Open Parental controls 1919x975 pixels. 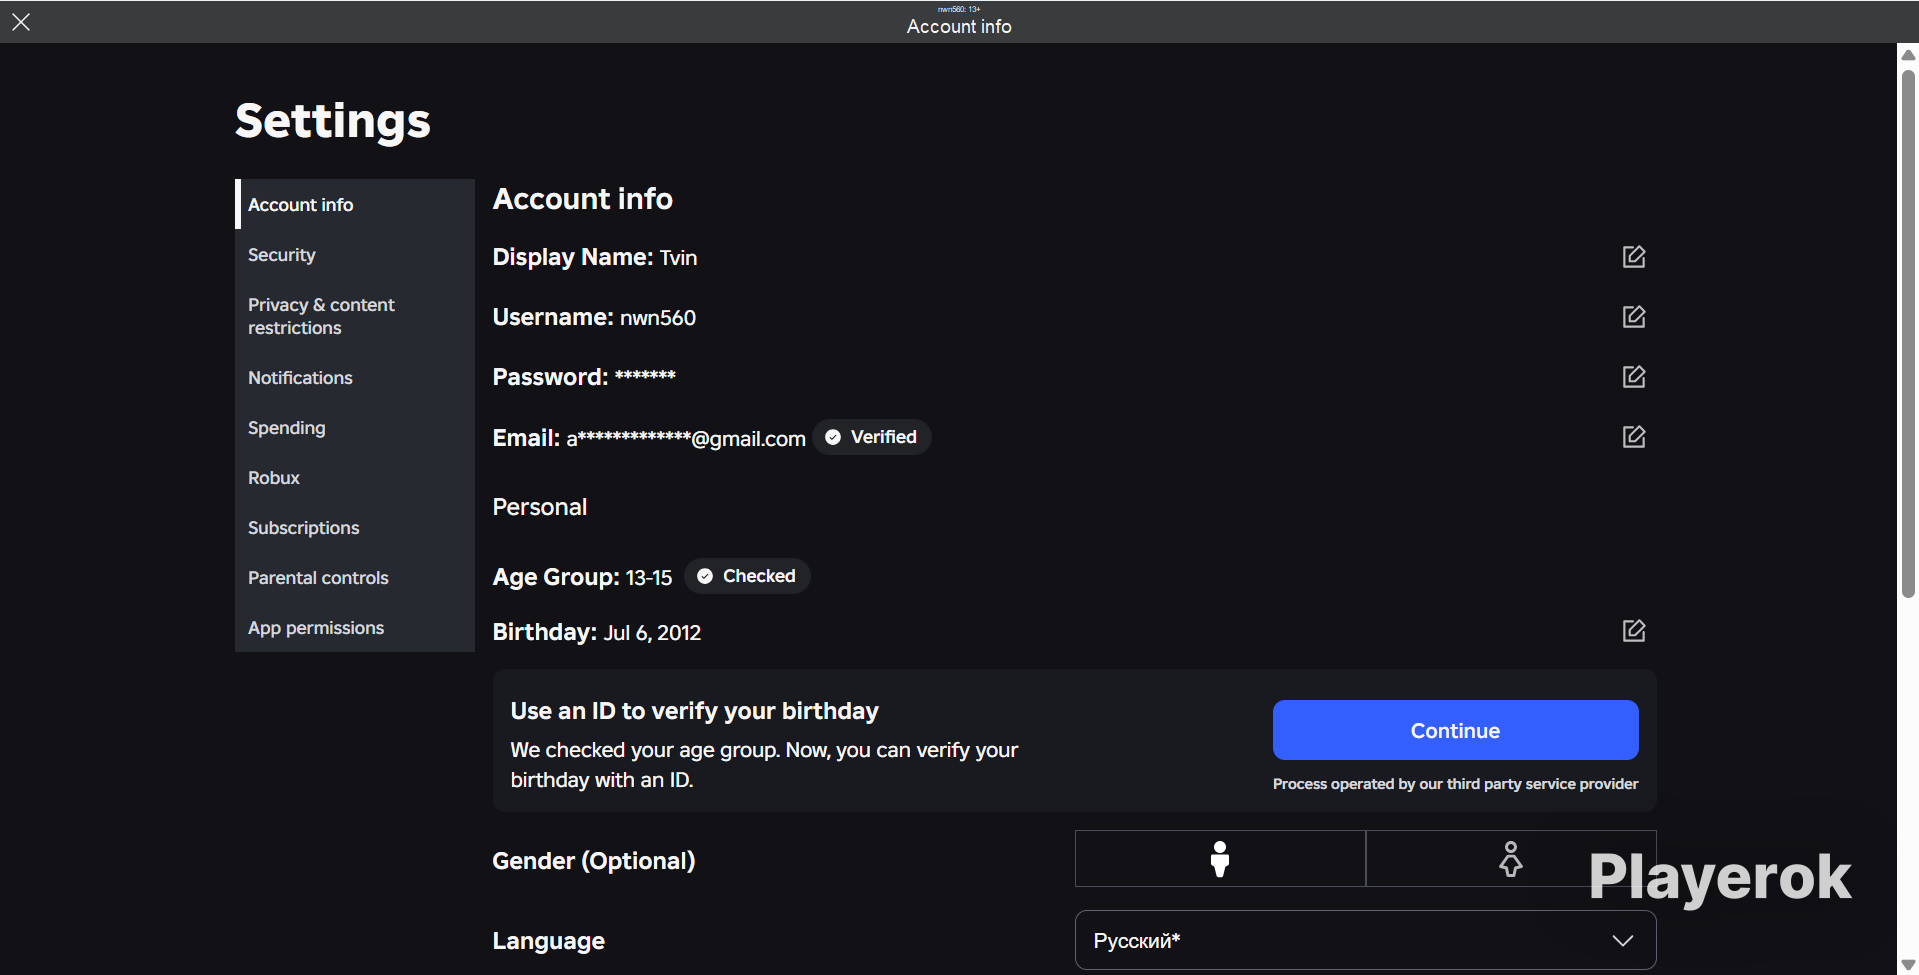(x=355, y=578)
